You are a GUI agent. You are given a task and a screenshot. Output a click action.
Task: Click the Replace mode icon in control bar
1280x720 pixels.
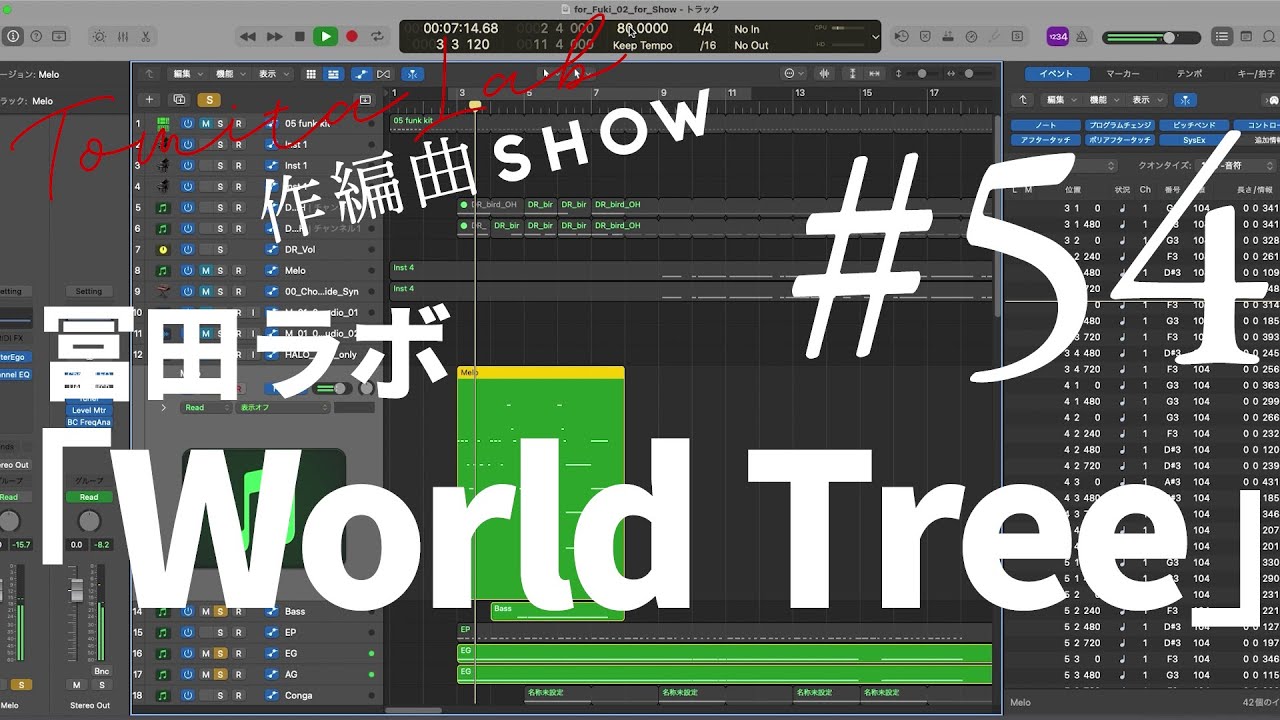coord(925,36)
